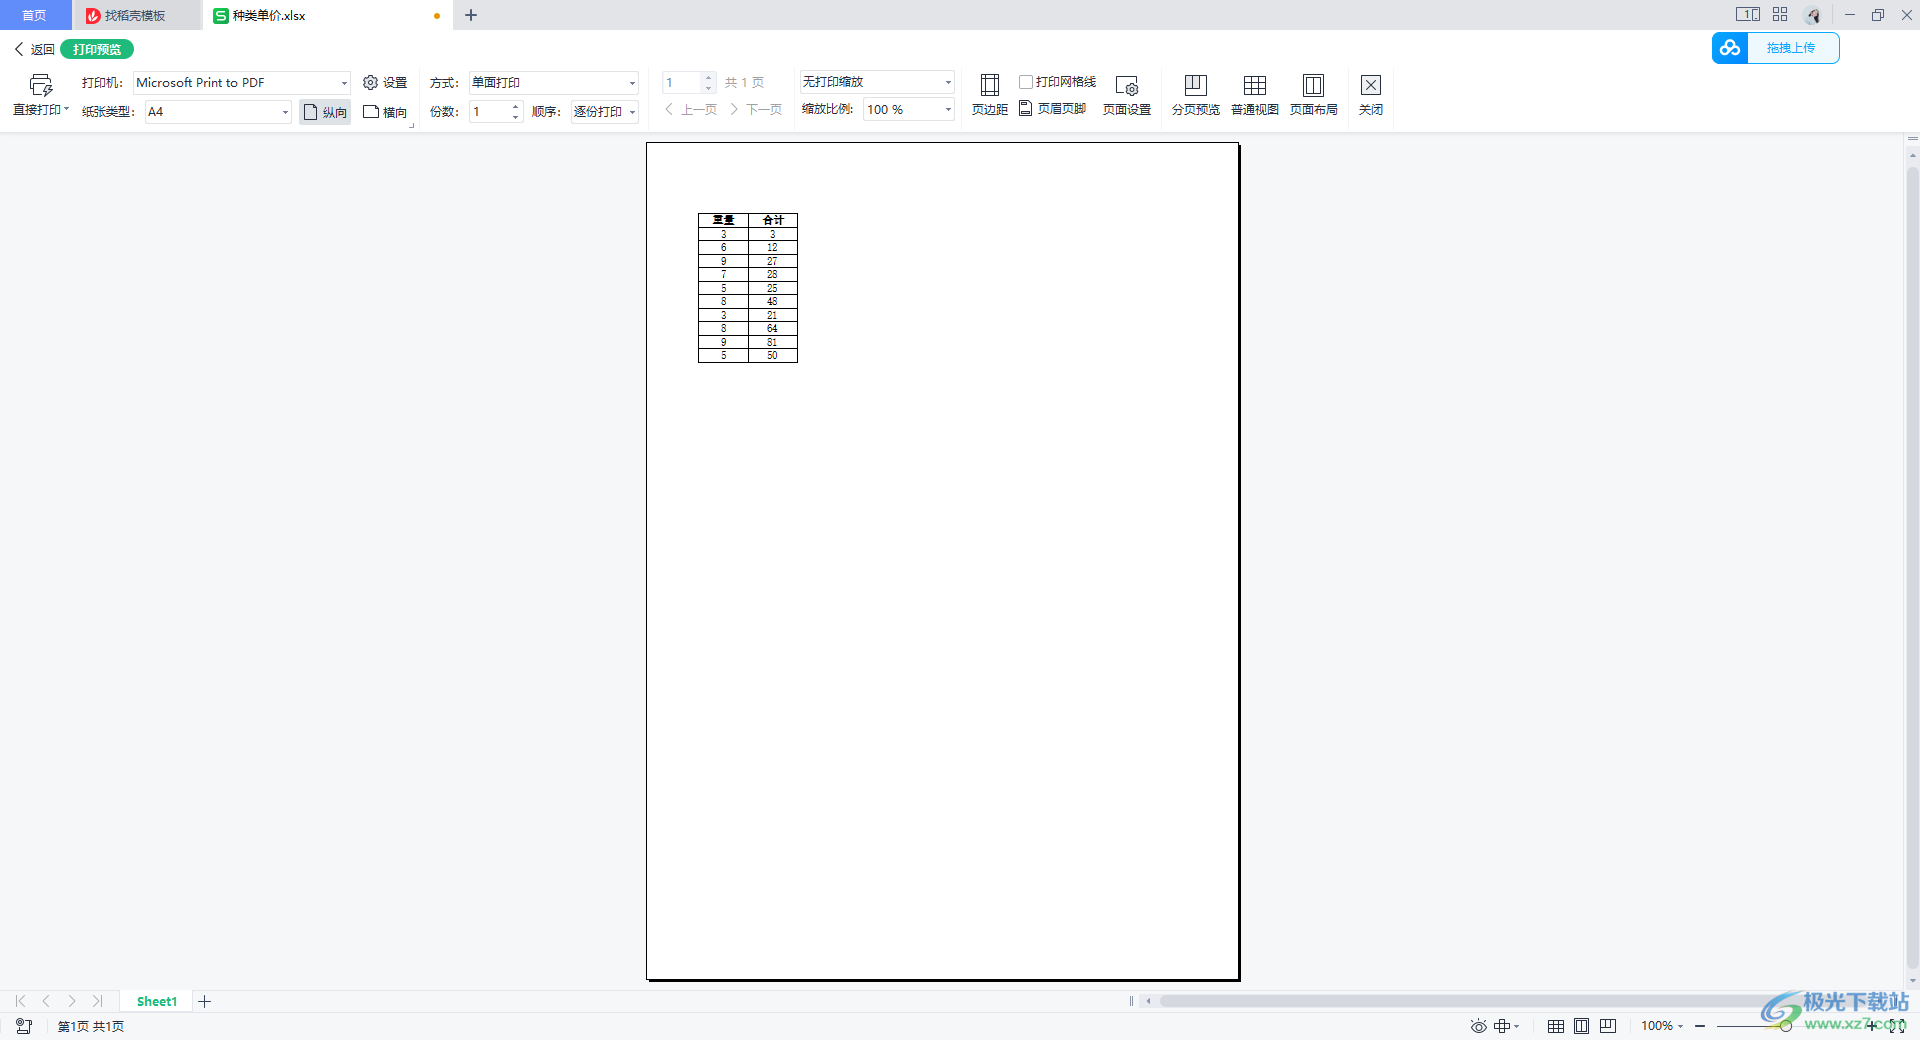
Task: Expand the 方式 单面打印 dropdown
Action: [x=632, y=83]
